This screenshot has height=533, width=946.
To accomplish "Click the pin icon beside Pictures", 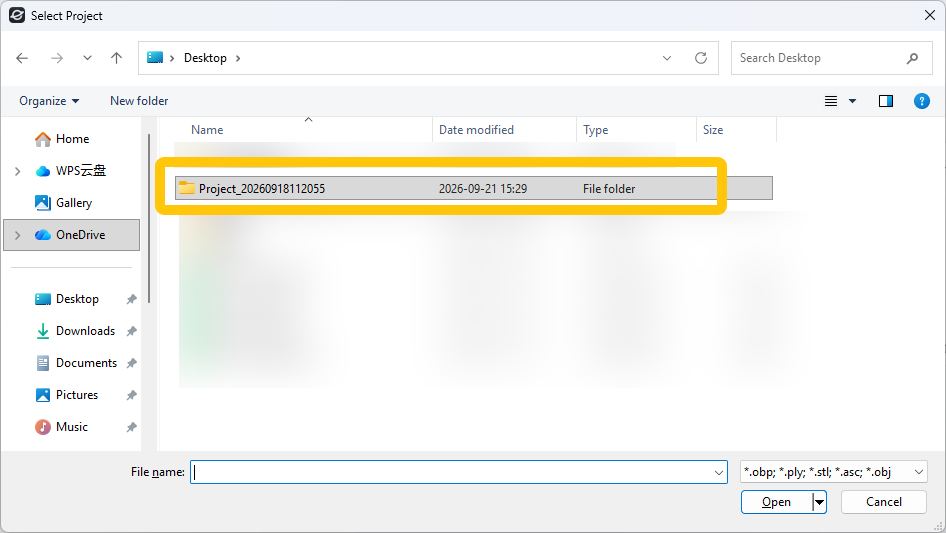I will (132, 395).
